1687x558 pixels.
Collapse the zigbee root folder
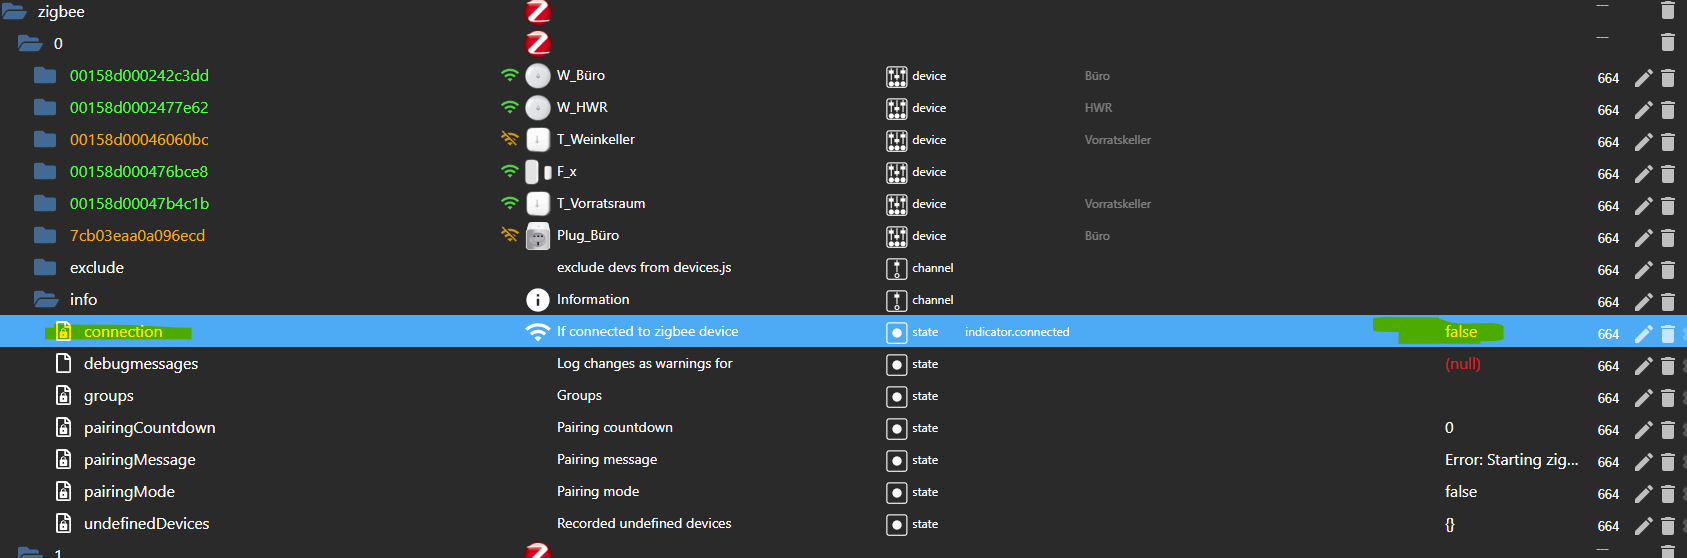coord(15,12)
